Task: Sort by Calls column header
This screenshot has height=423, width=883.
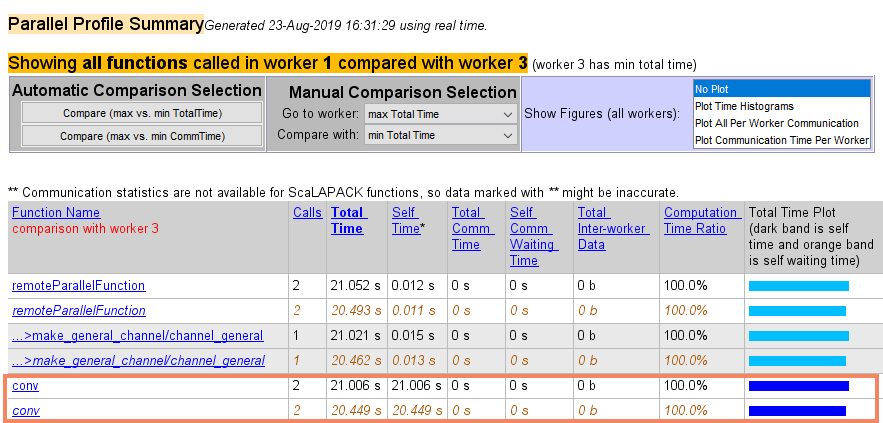Action: [x=307, y=212]
